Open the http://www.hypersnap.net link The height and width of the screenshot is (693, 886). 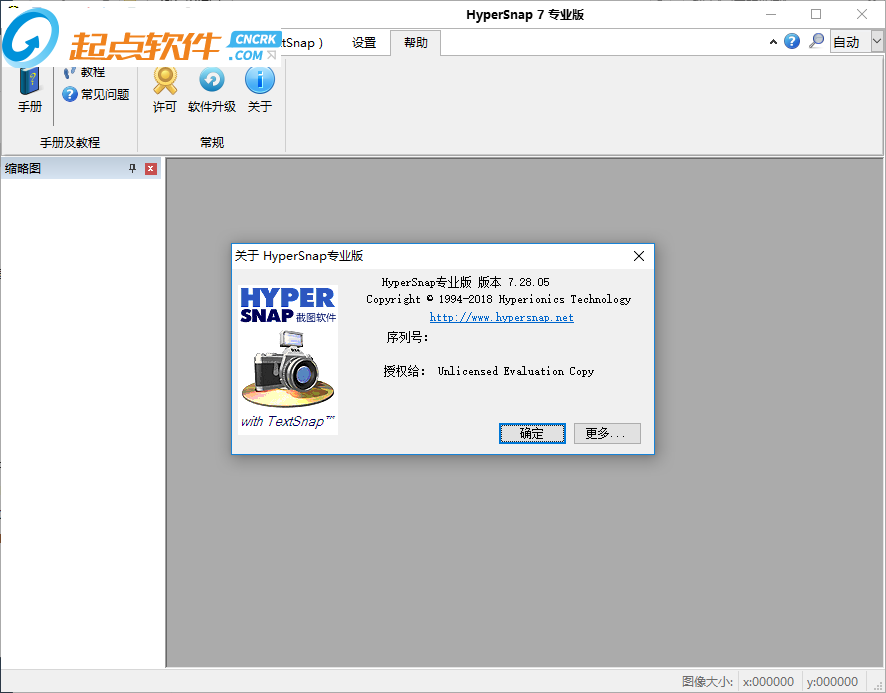tap(501, 318)
